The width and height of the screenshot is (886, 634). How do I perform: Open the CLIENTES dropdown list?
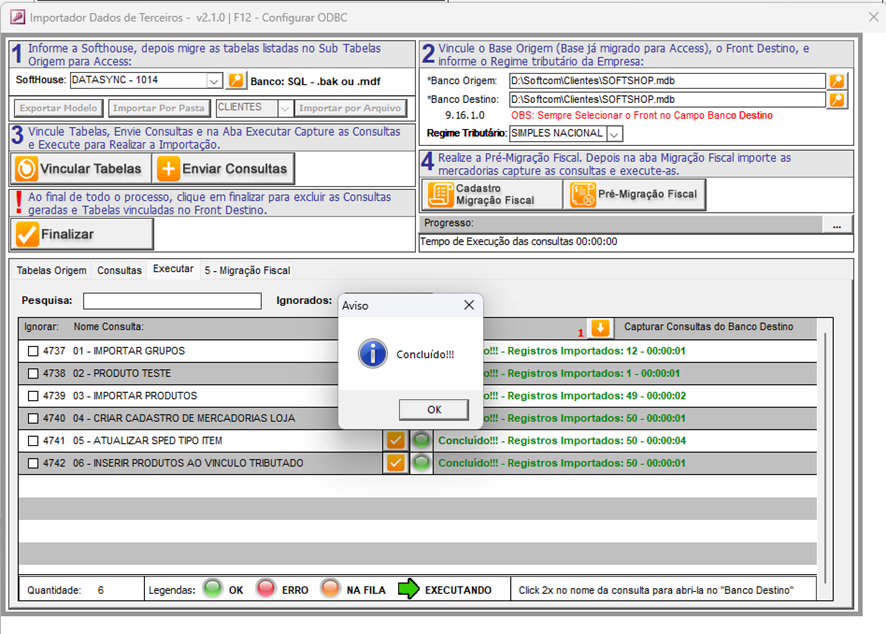pyautogui.click(x=282, y=108)
